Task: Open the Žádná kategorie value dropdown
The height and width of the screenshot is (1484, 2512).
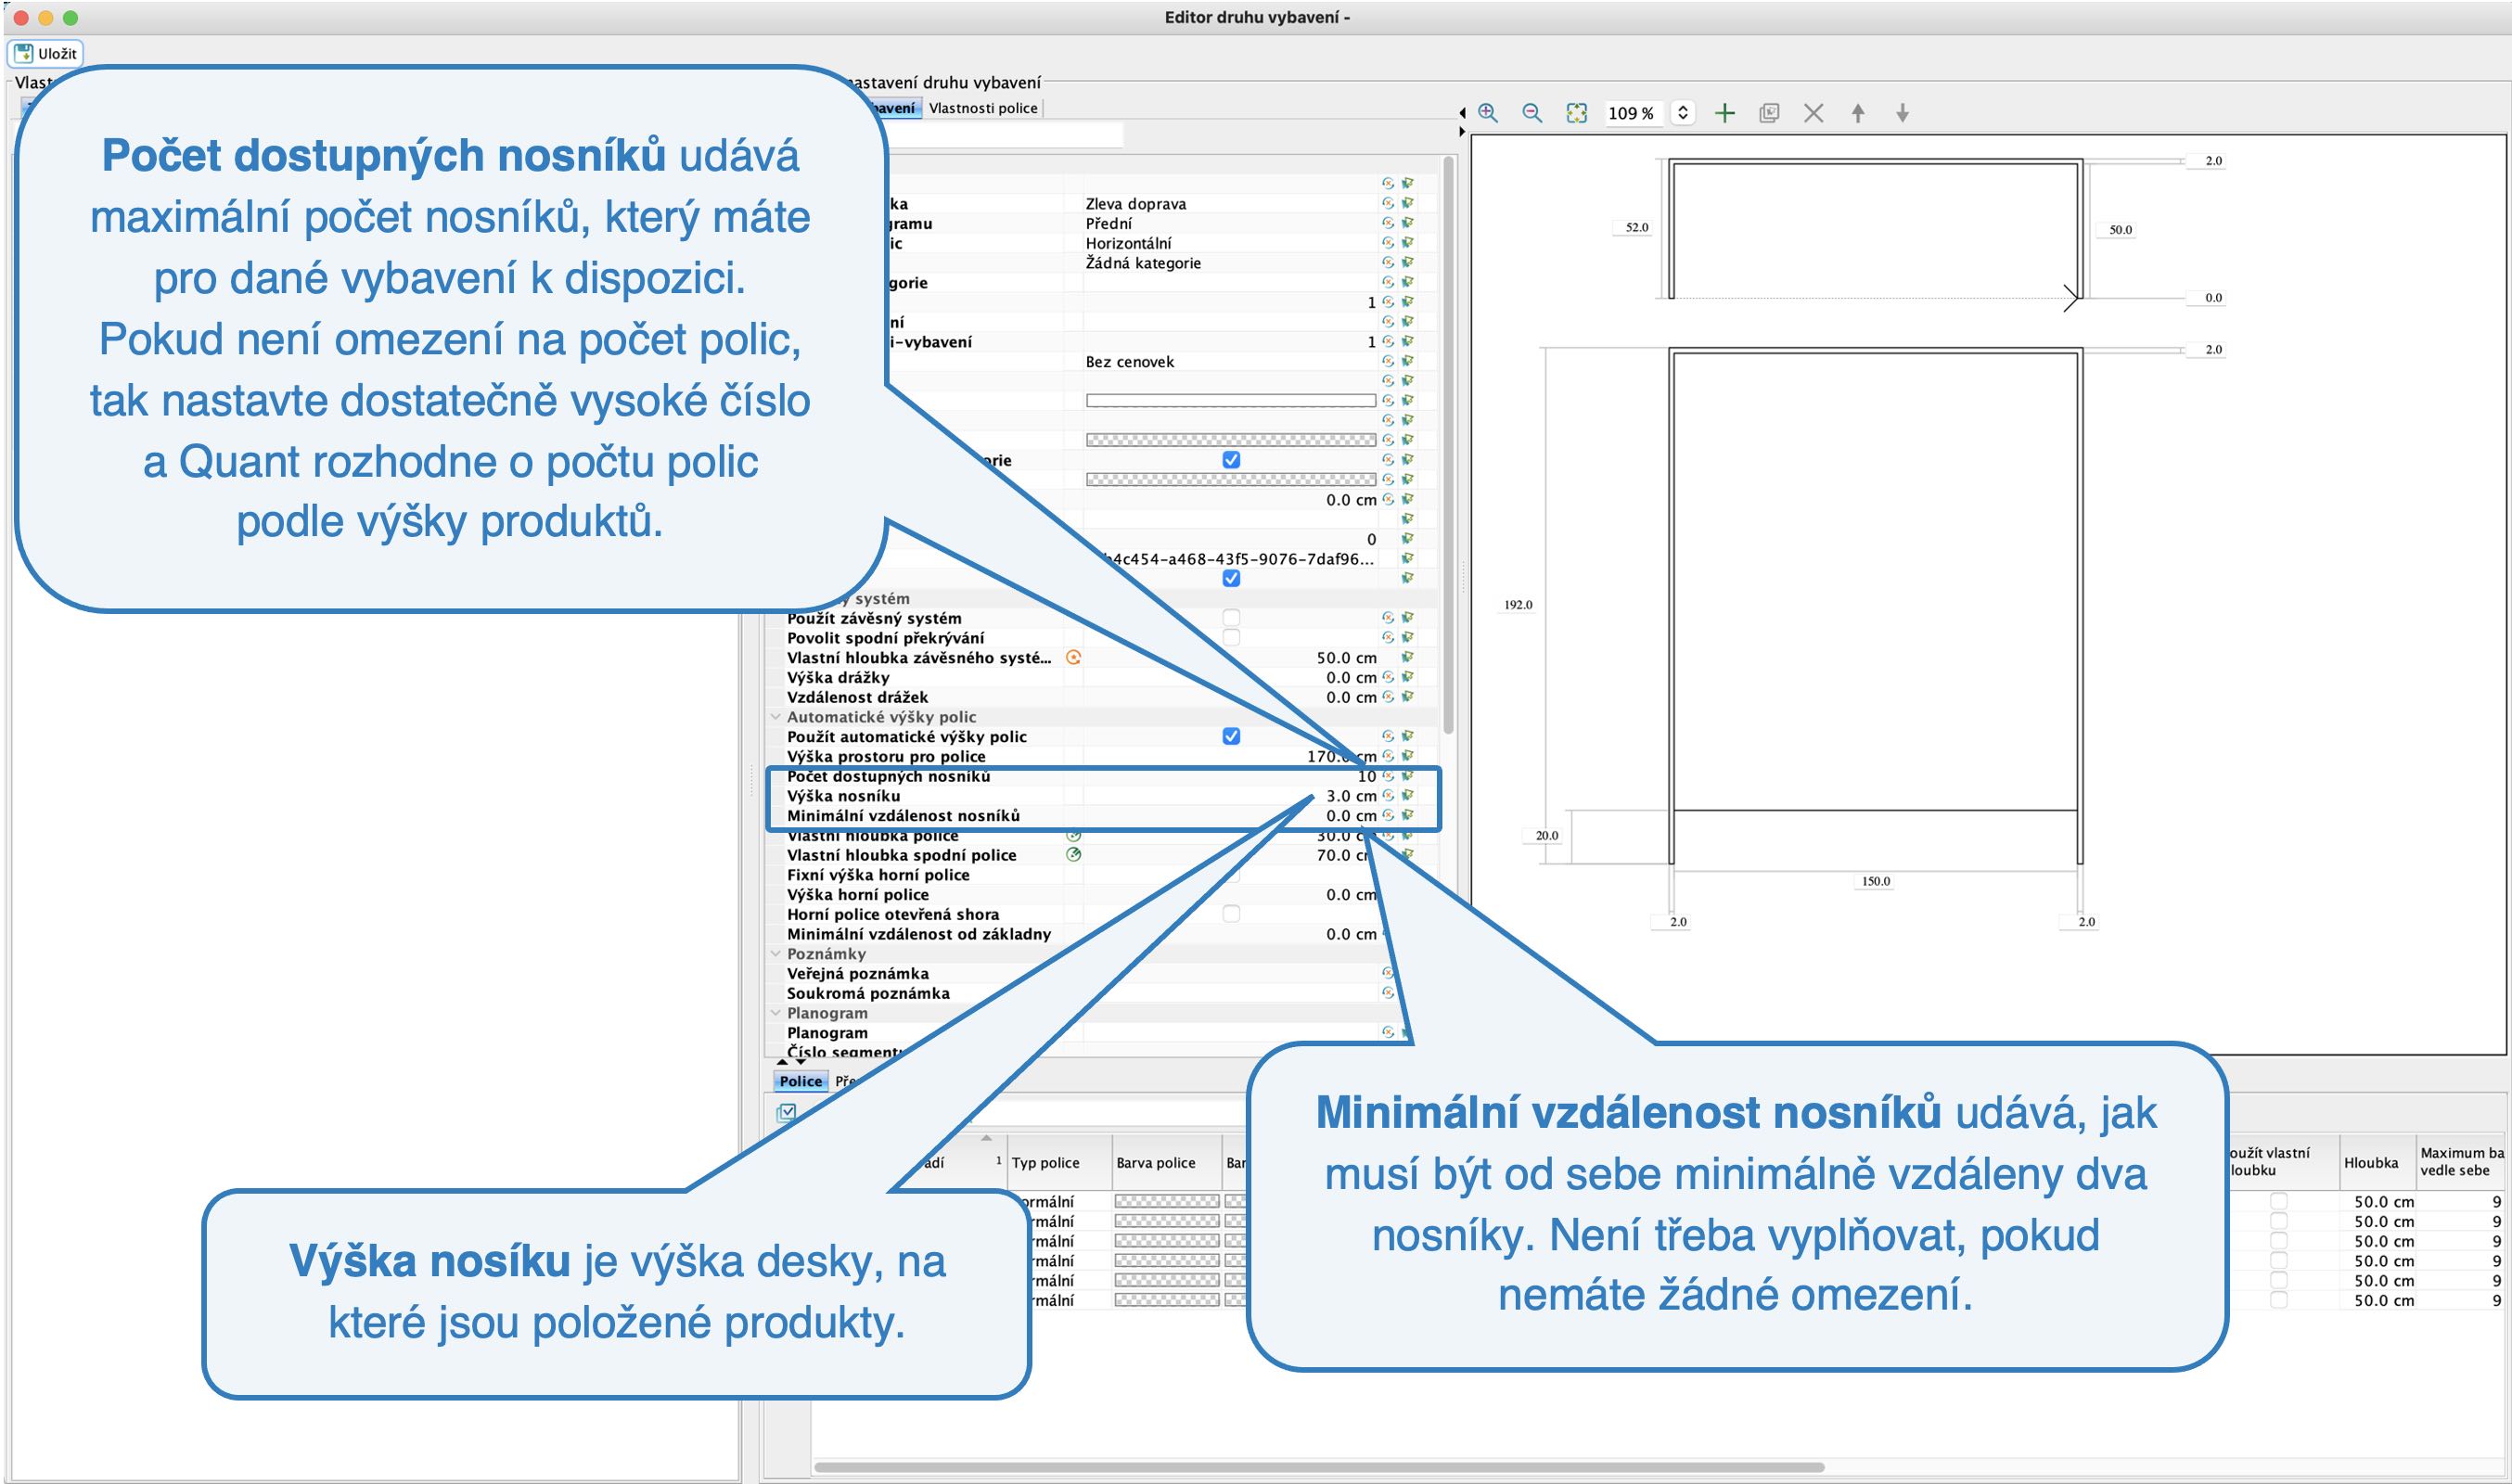Action: (x=1230, y=263)
